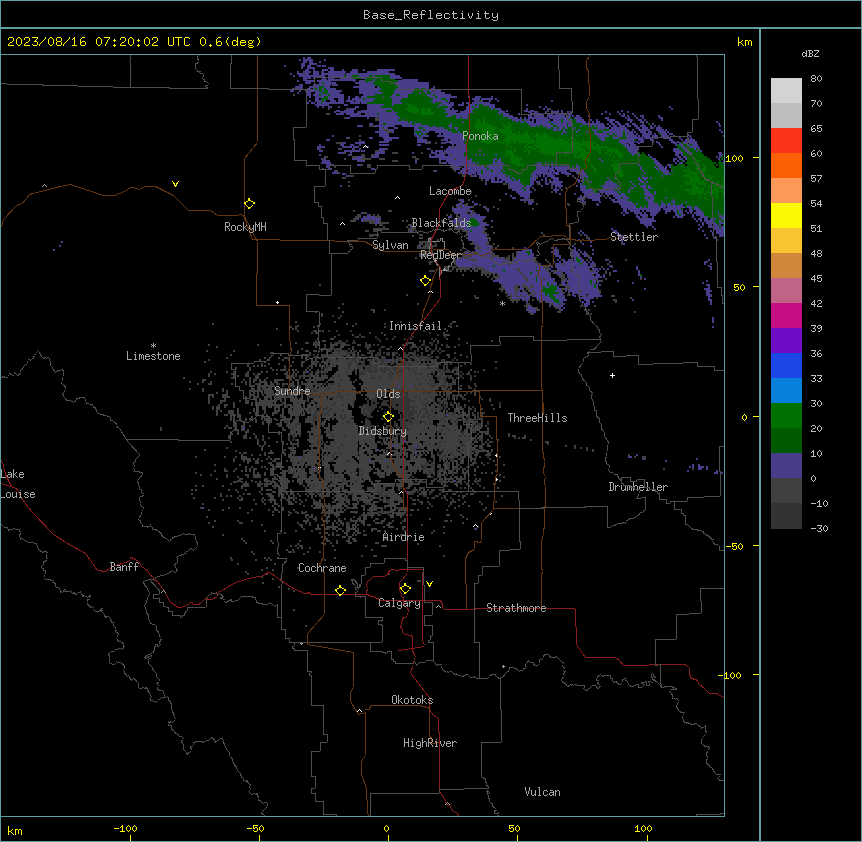Click the yellow diamond marker south of RedDeer
This screenshot has height=842, width=862.
(x=426, y=281)
